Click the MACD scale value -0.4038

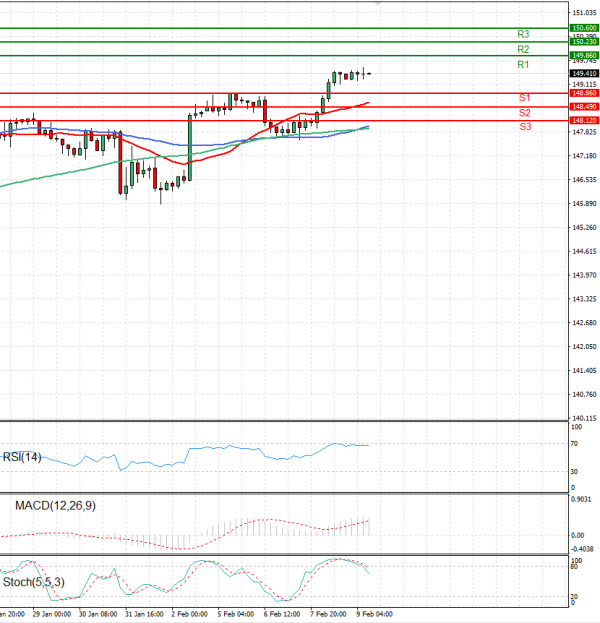pos(582,549)
